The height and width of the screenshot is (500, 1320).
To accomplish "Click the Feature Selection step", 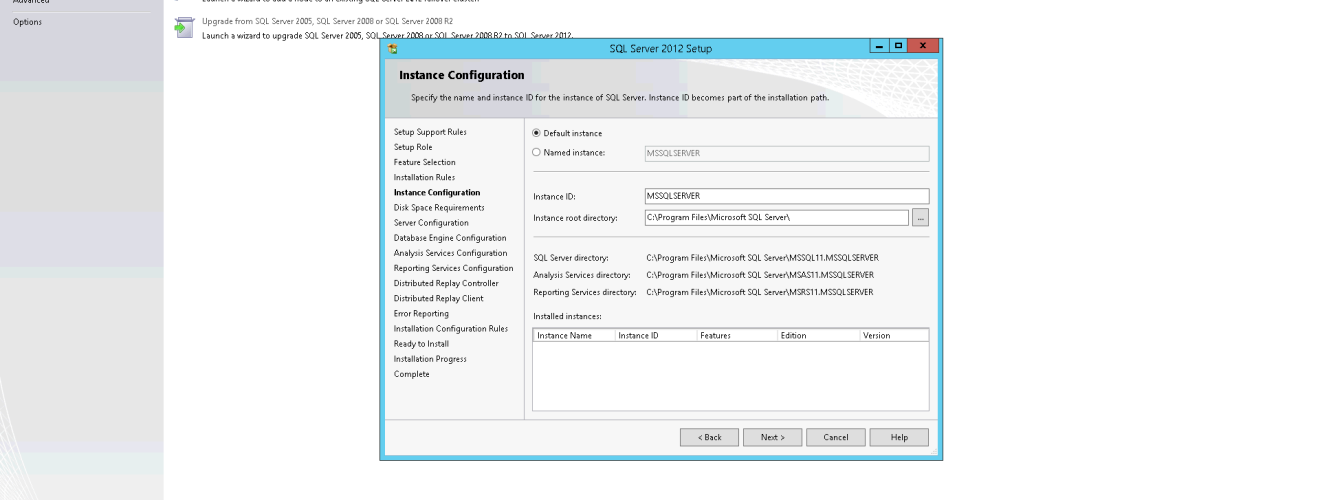I will 424,162.
